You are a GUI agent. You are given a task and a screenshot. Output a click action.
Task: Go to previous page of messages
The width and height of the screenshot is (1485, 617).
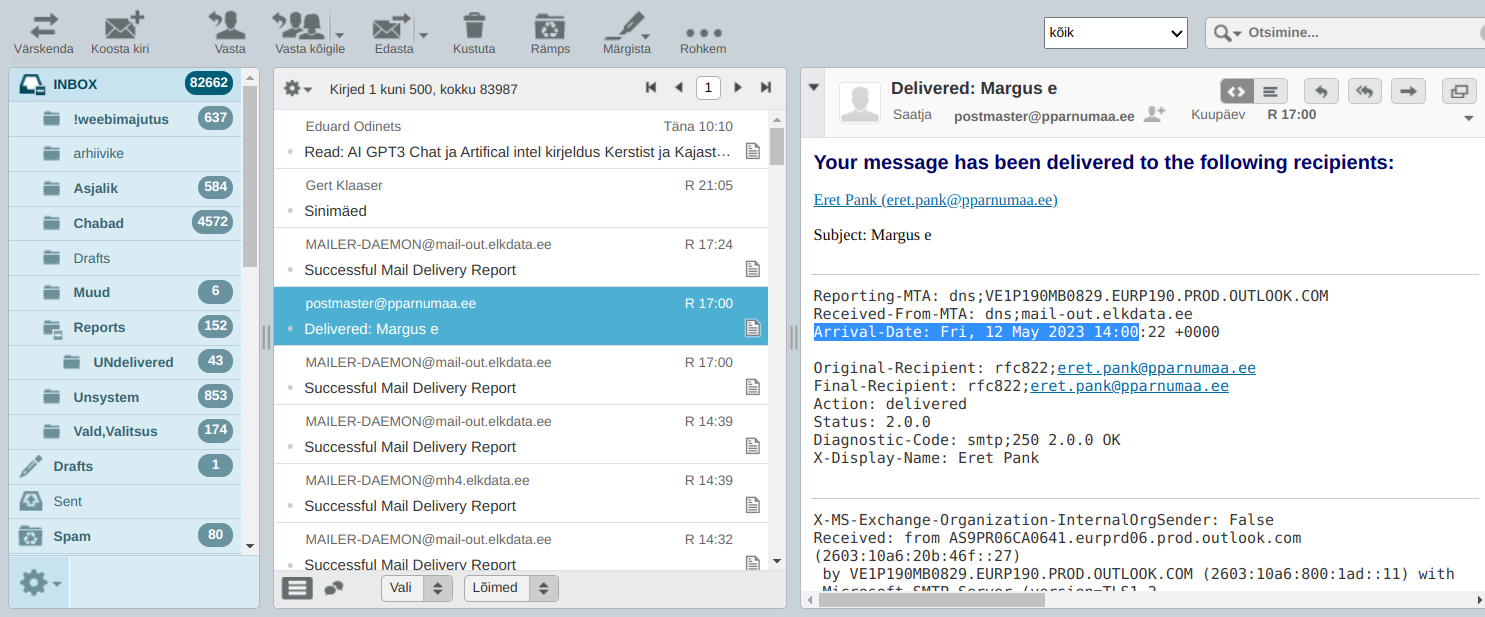coord(679,88)
